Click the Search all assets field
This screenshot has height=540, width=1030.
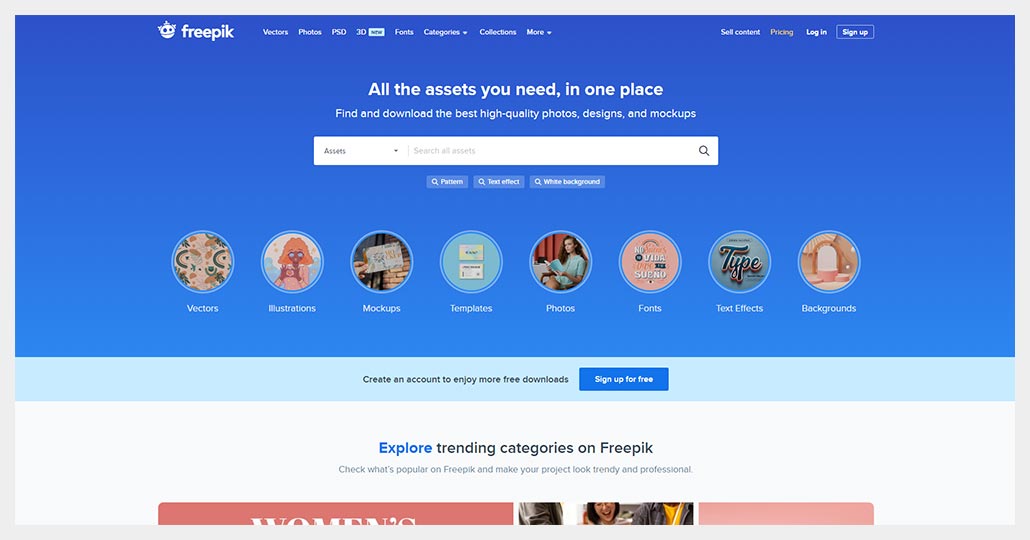click(x=552, y=150)
